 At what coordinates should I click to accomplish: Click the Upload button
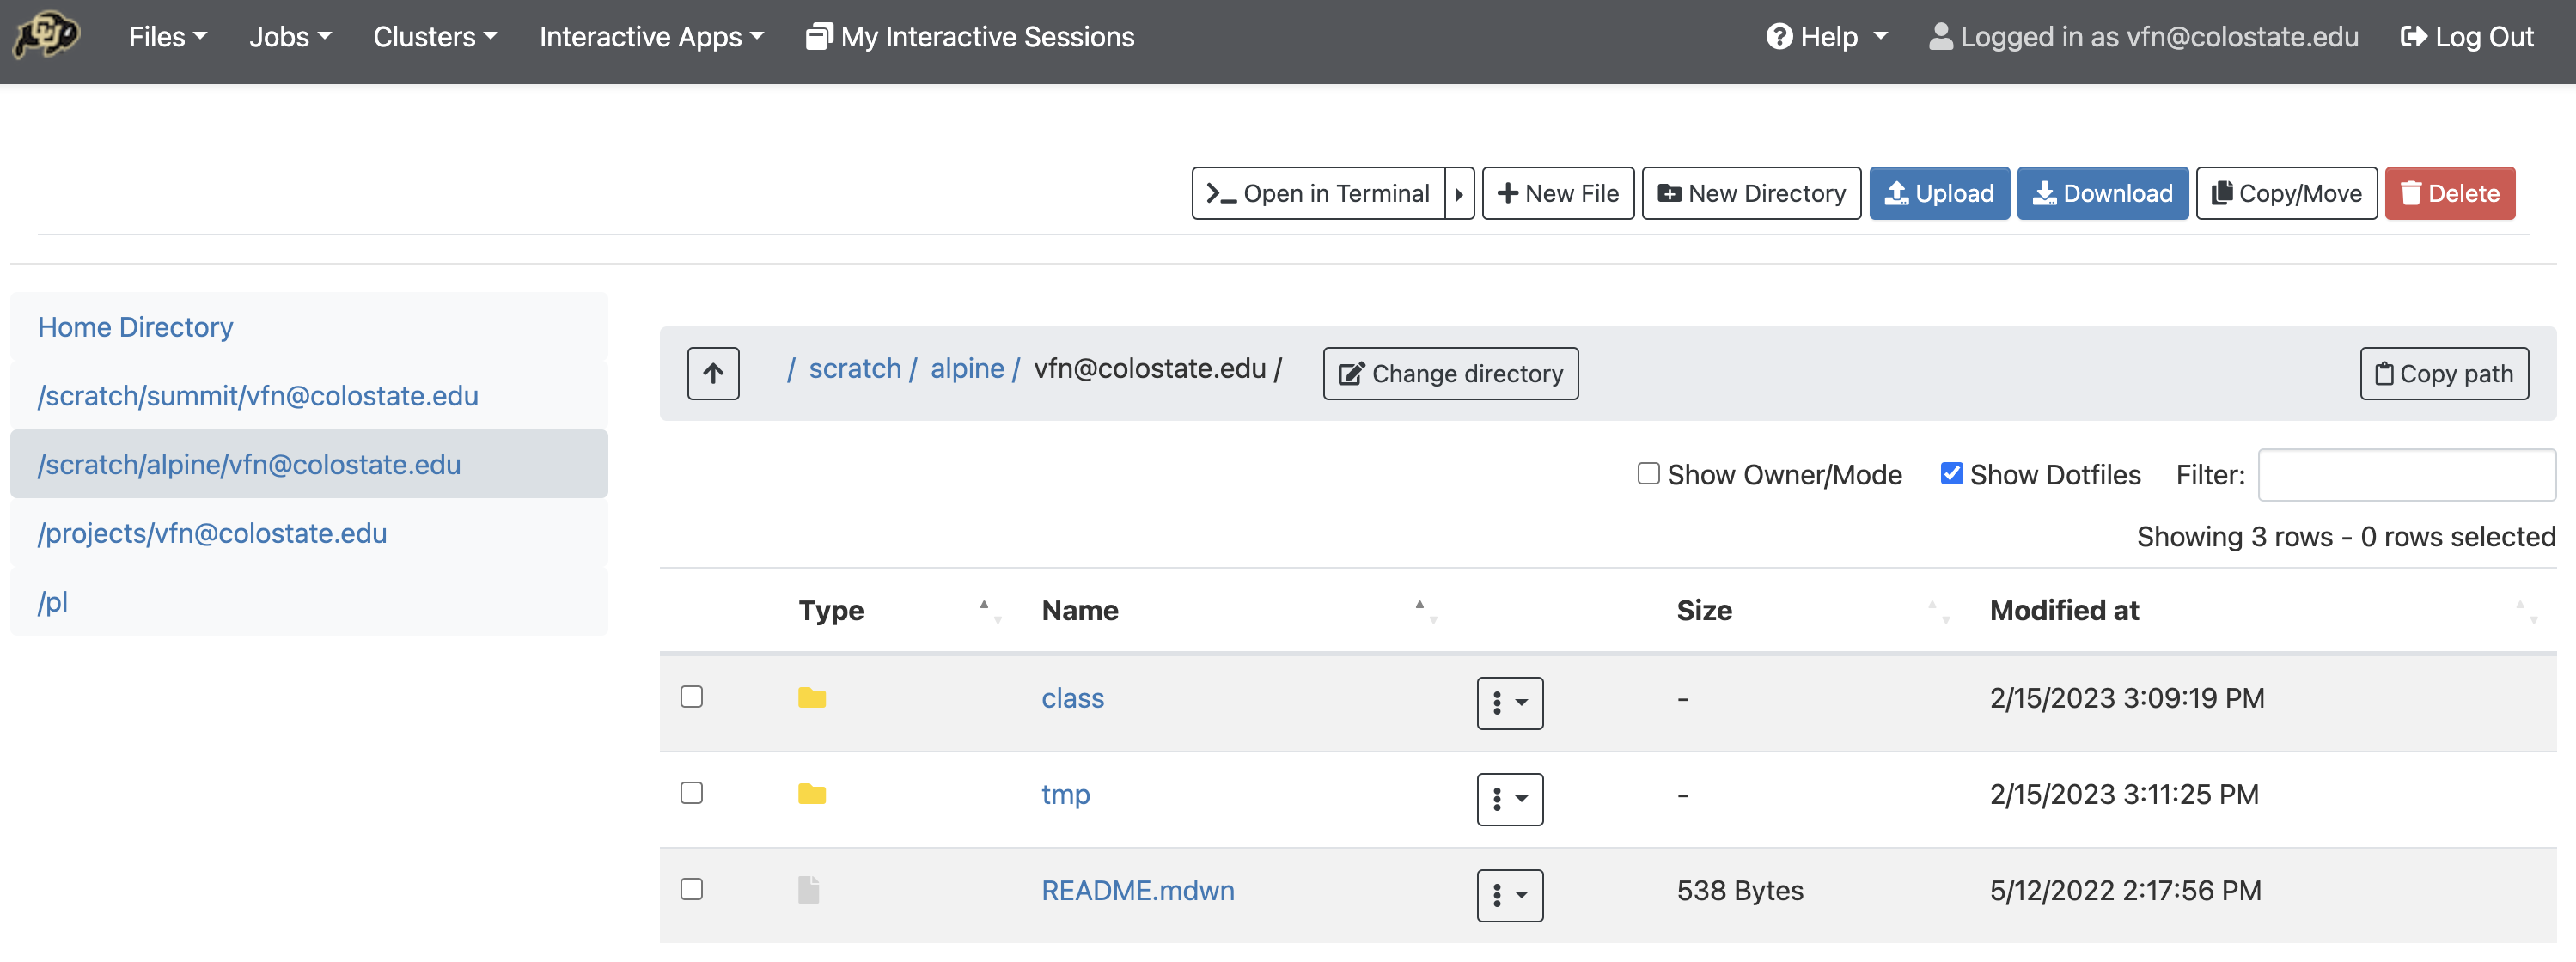(x=1940, y=193)
